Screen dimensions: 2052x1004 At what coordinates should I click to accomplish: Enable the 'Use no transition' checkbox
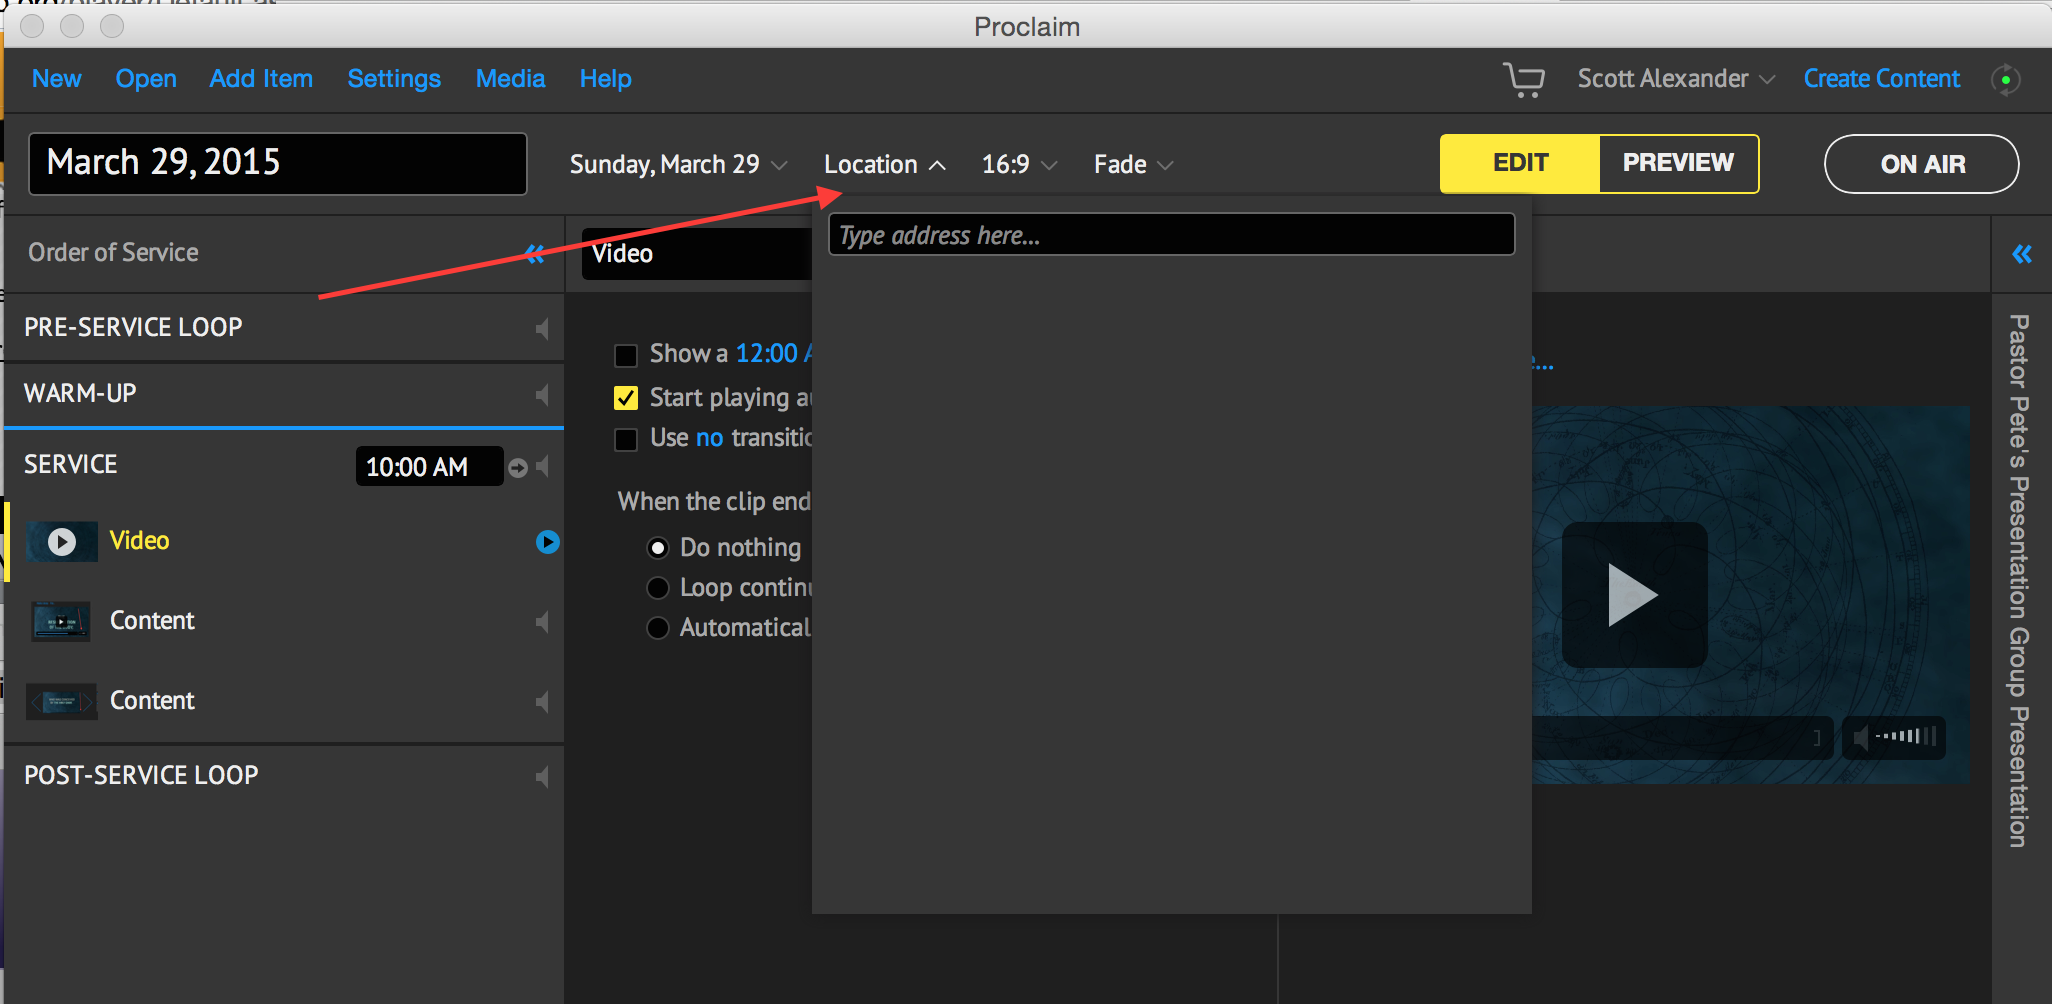626,439
